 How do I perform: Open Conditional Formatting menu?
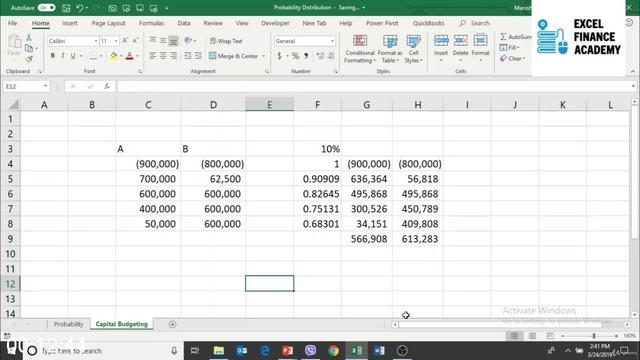[360, 49]
